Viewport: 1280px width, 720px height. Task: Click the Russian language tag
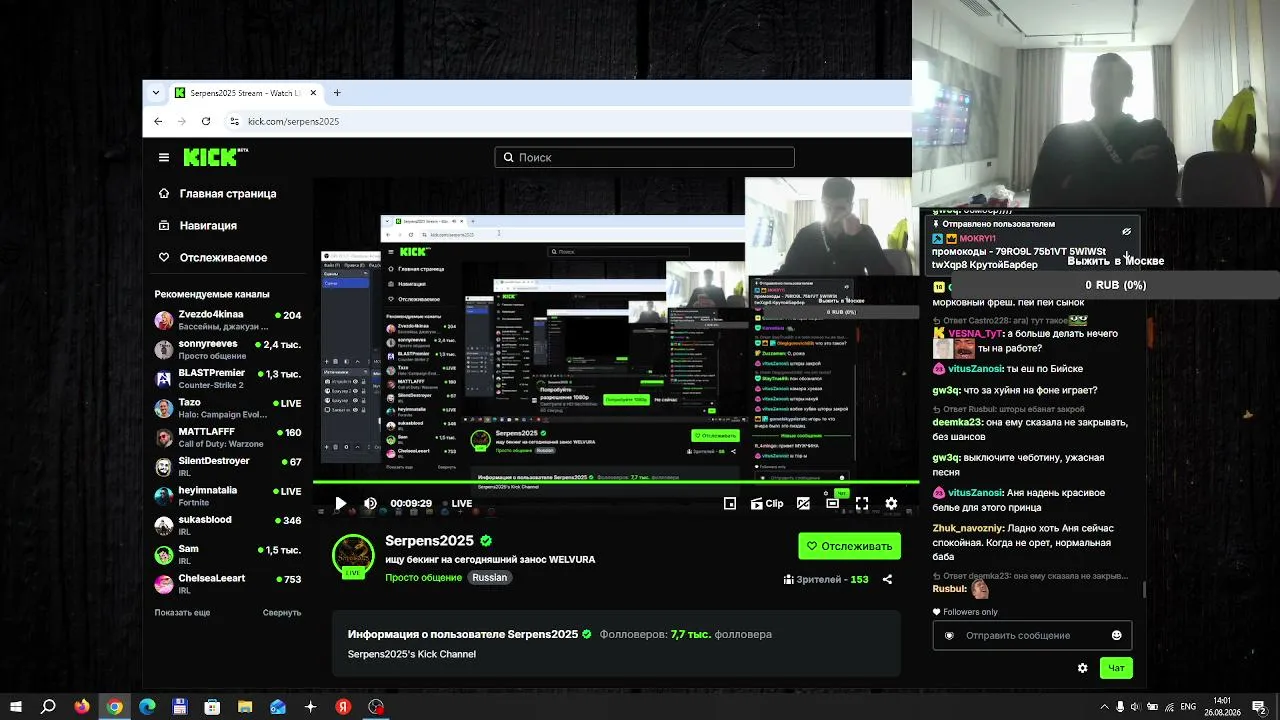pyautogui.click(x=490, y=578)
